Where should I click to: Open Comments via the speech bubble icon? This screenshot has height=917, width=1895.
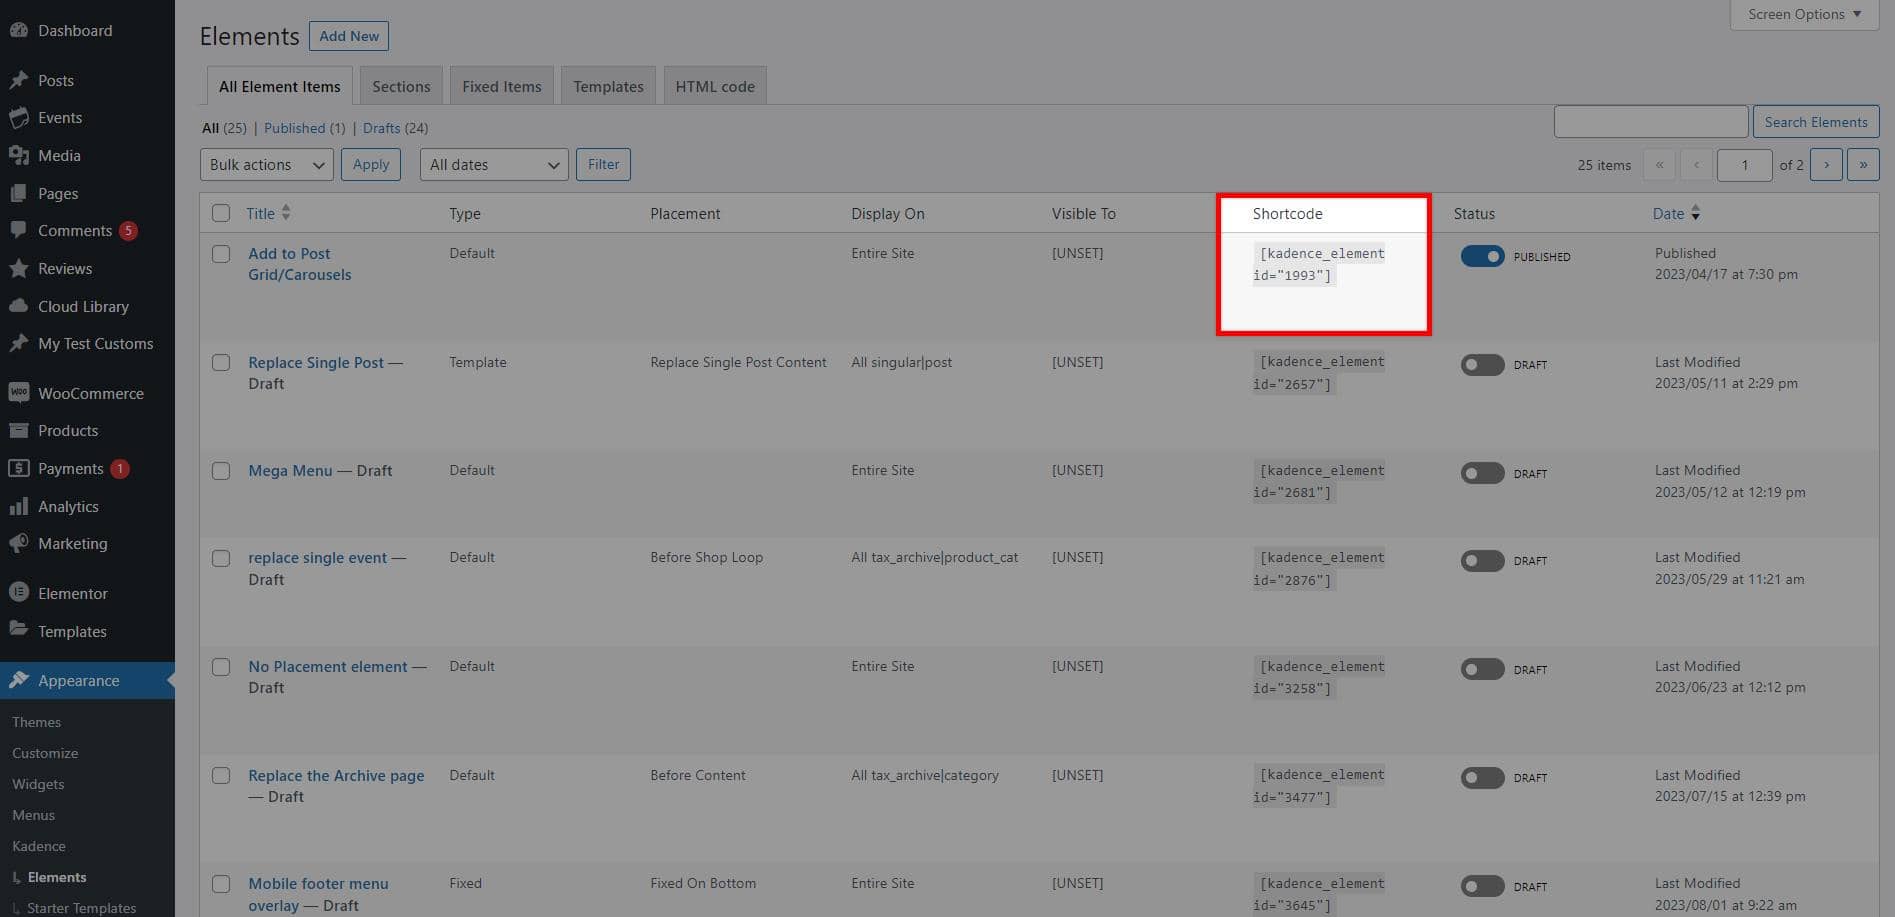[x=19, y=230]
